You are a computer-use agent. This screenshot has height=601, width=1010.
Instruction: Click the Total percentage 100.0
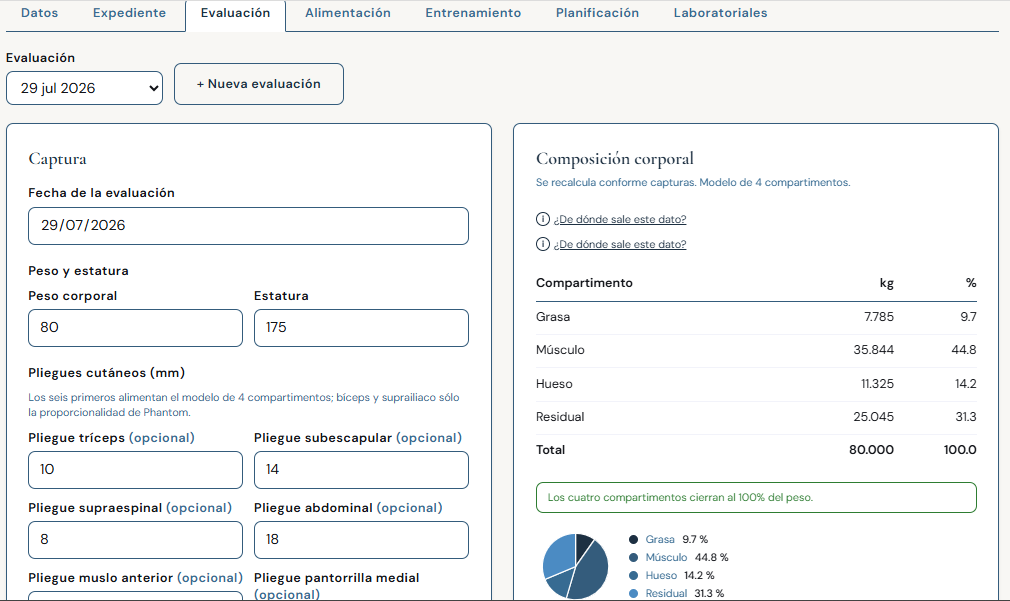point(960,450)
